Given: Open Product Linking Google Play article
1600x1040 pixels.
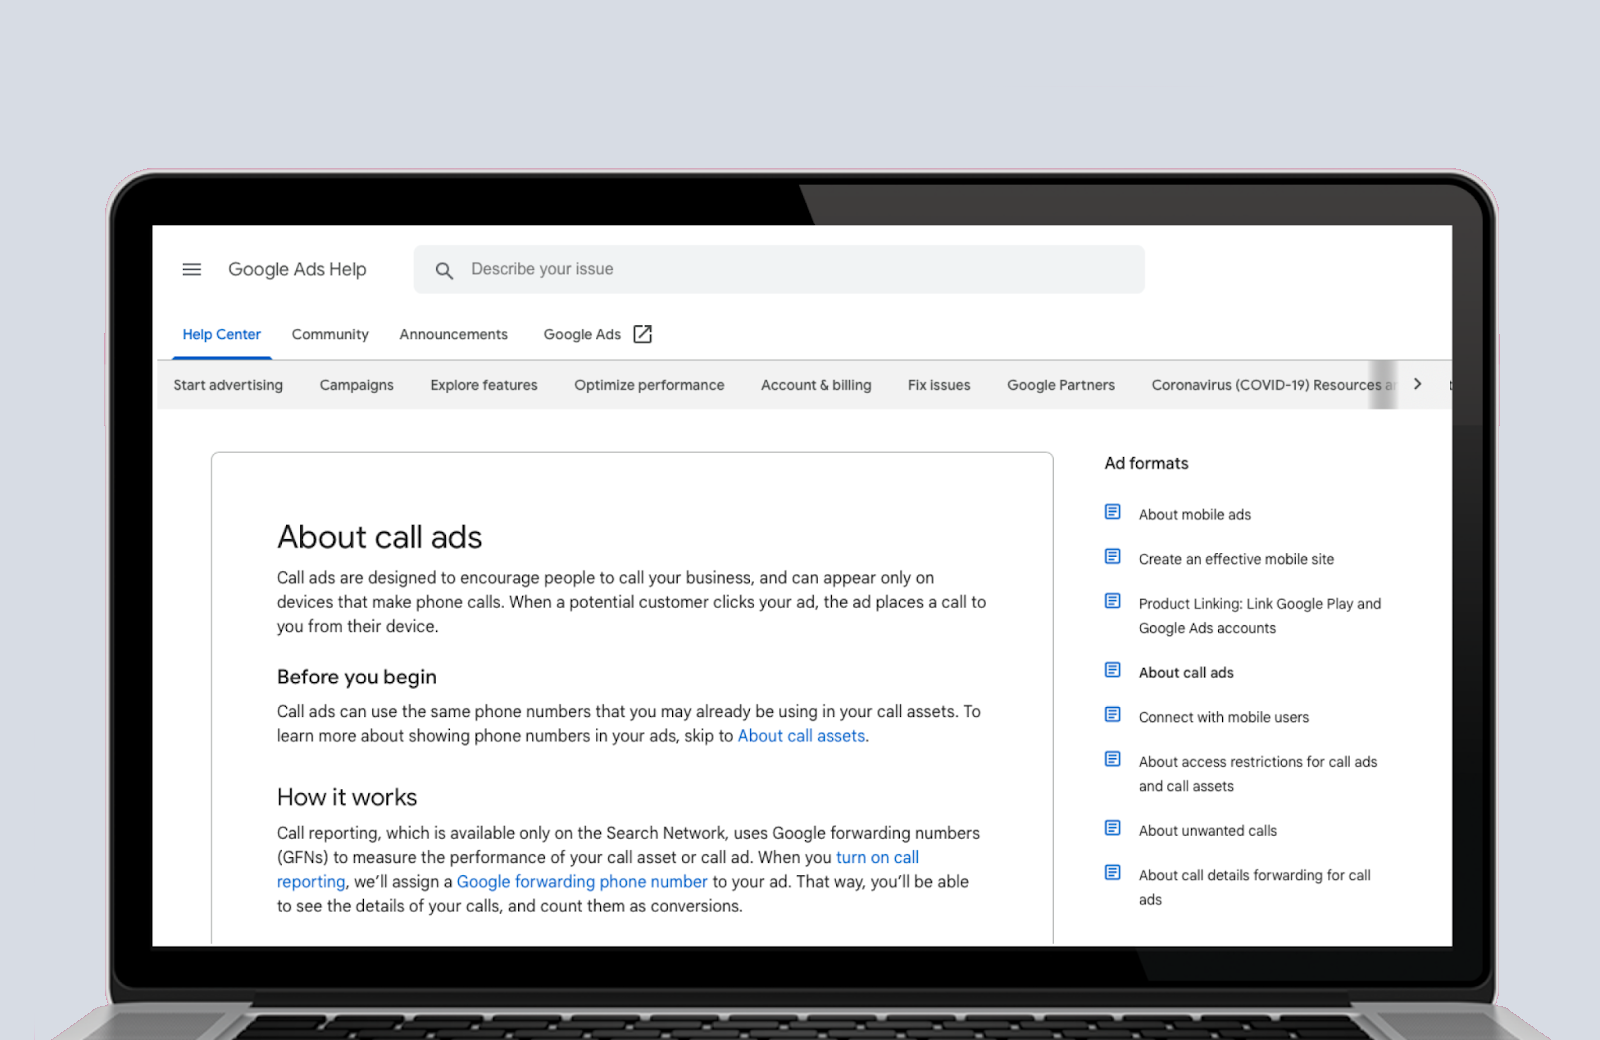Looking at the screenshot, I should 1260,616.
